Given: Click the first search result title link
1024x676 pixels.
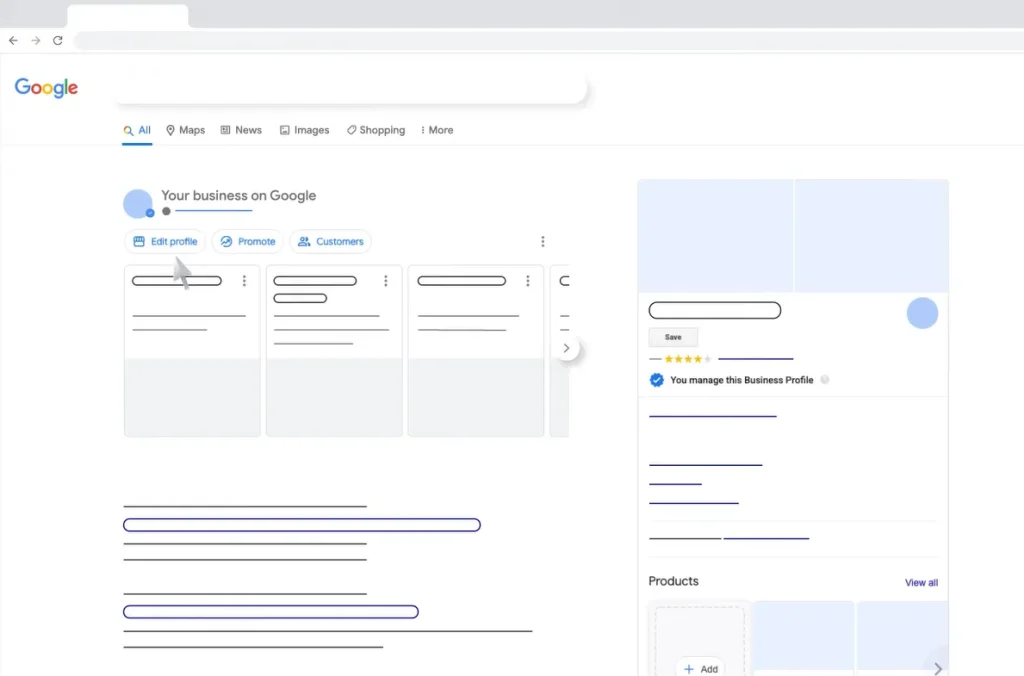Looking at the screenshot, I should [302, 525].
